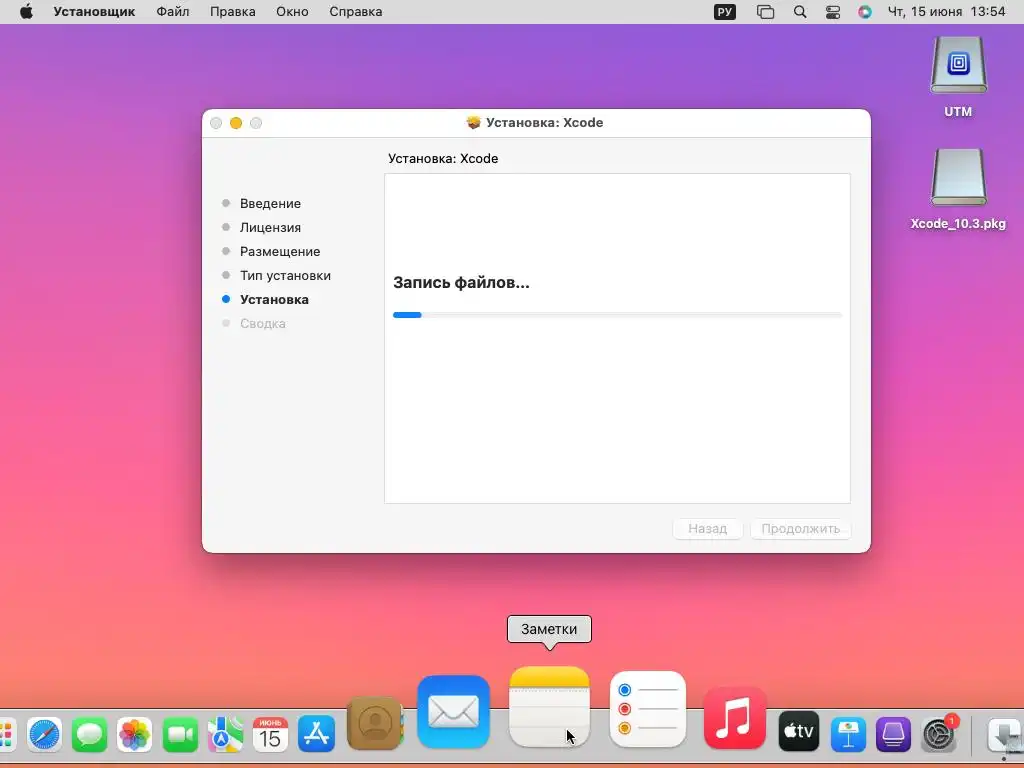Click installation progress bar
Screen dimensions: 1024x768
617,315
